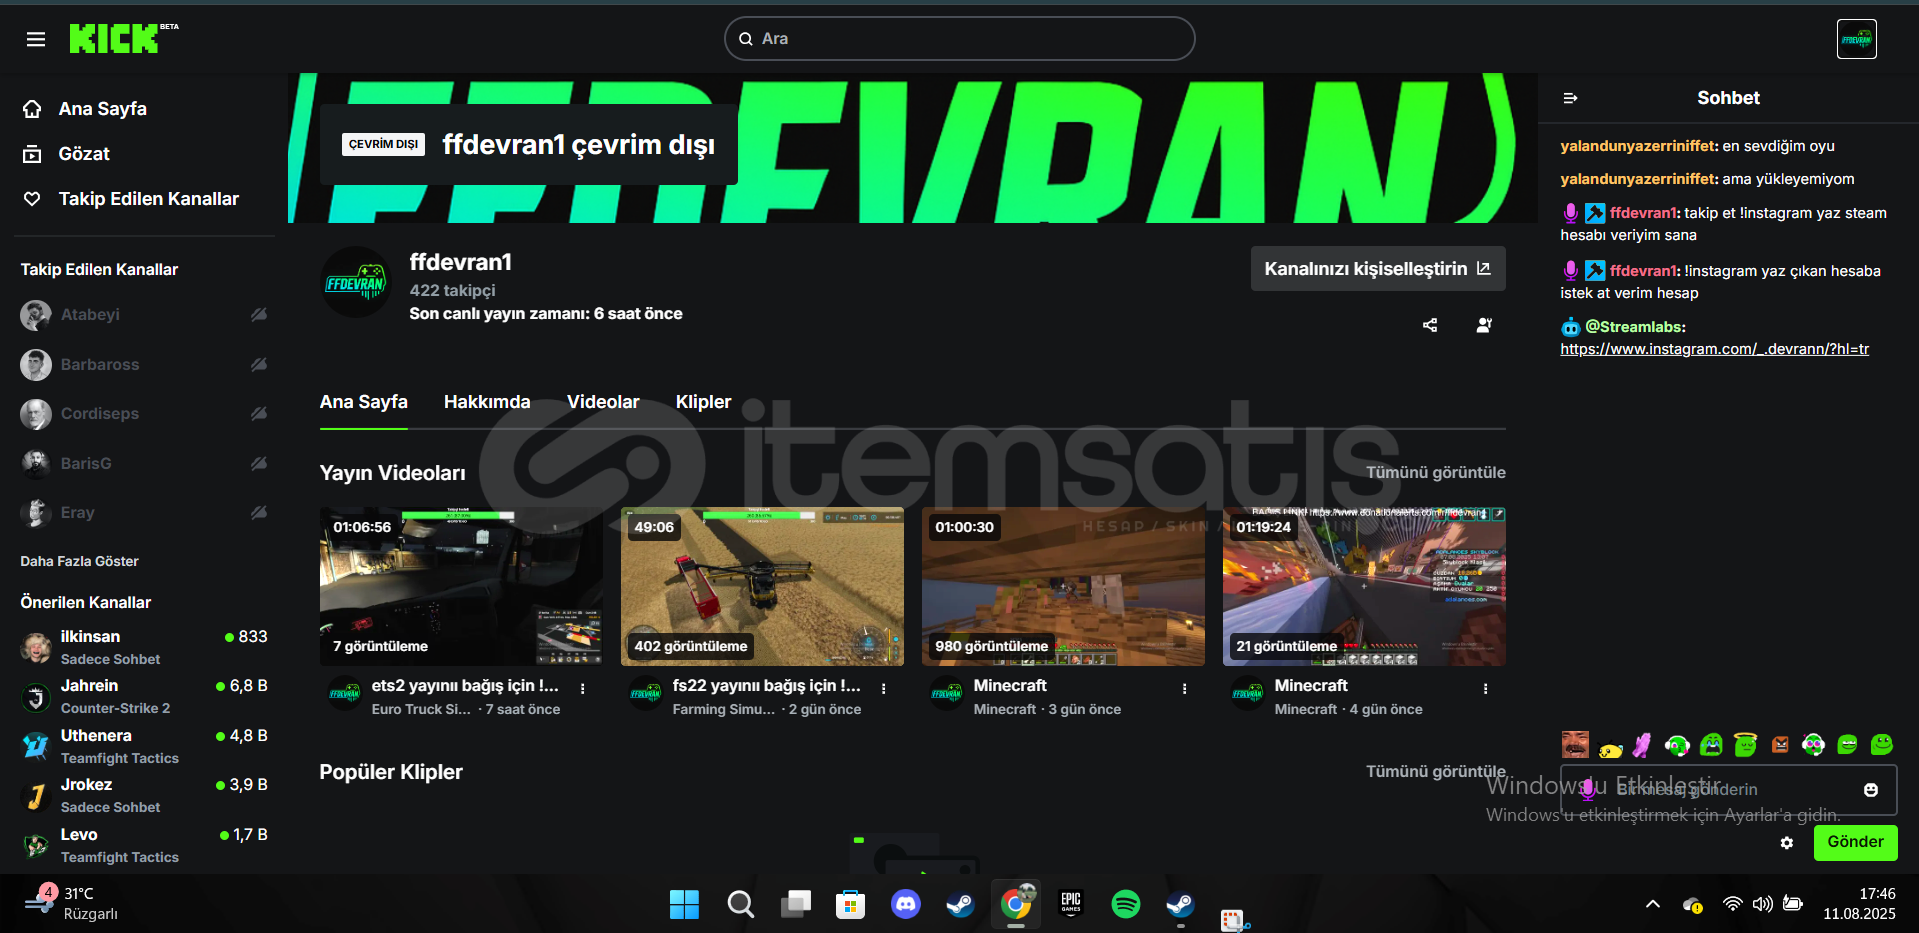
Task: Open options menu for ets2 video
Action: pos(582,689)
